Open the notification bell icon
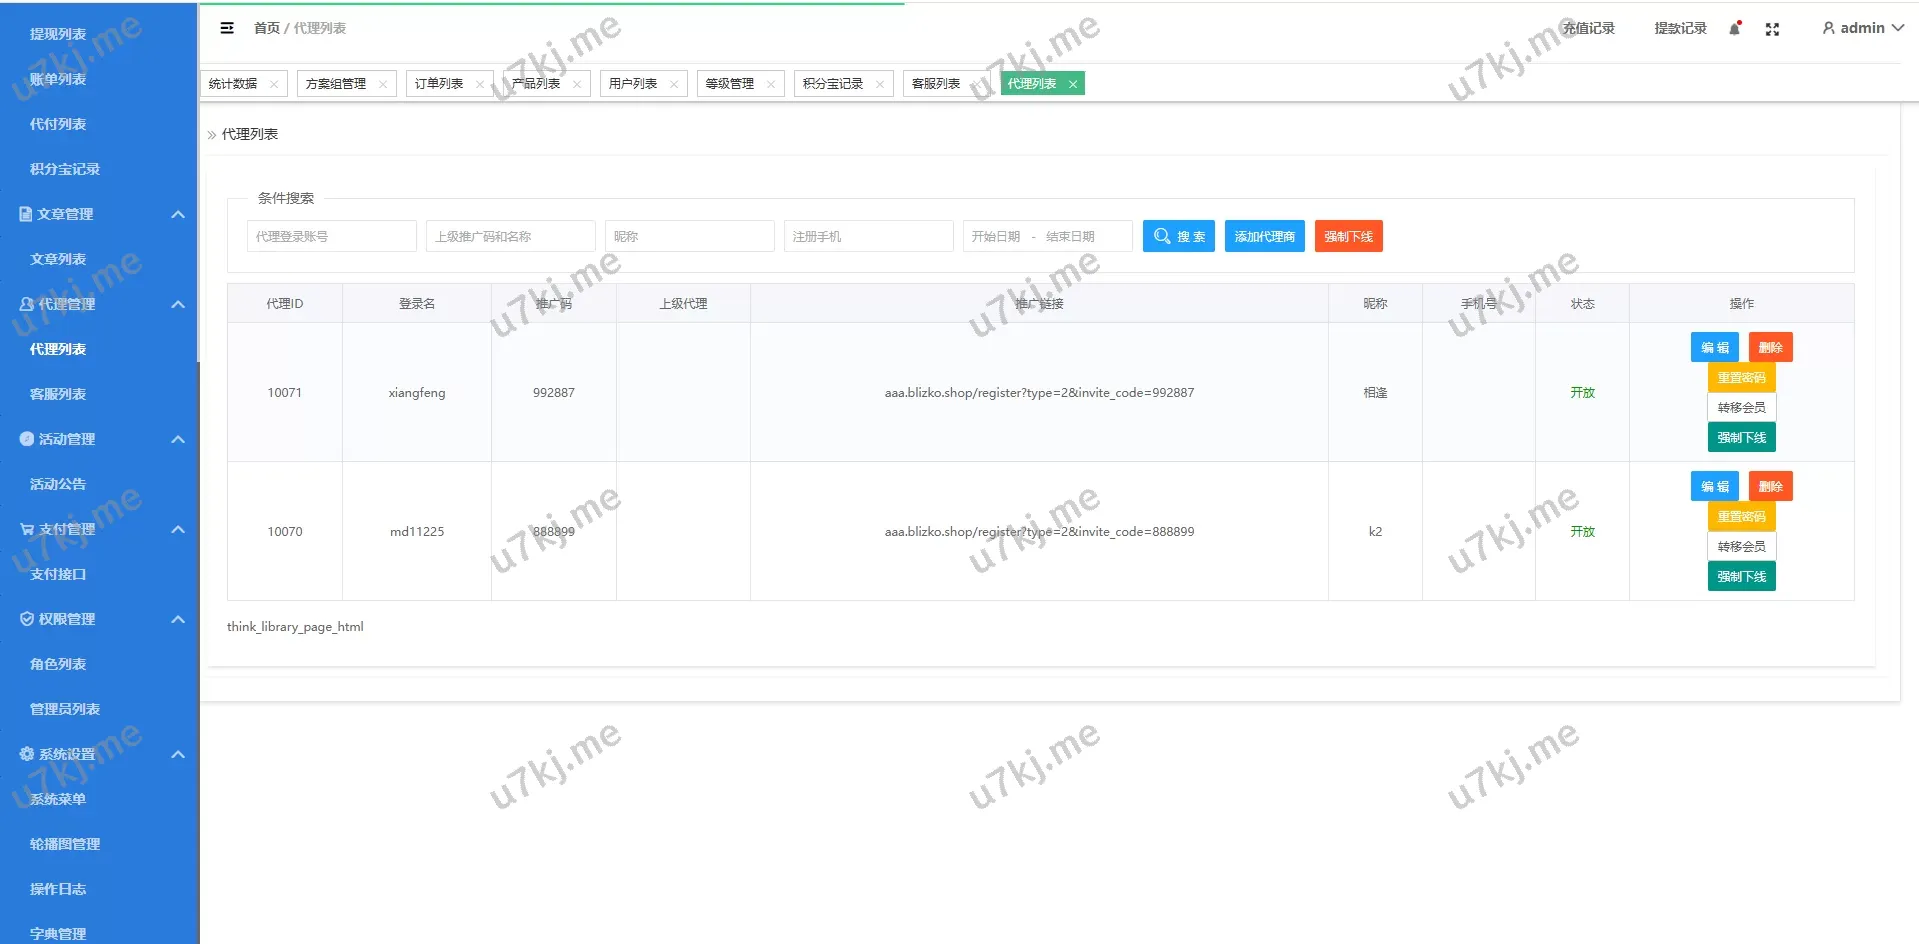The width and height of the screenshot is (1919, 944). (x=1735, y=29)
